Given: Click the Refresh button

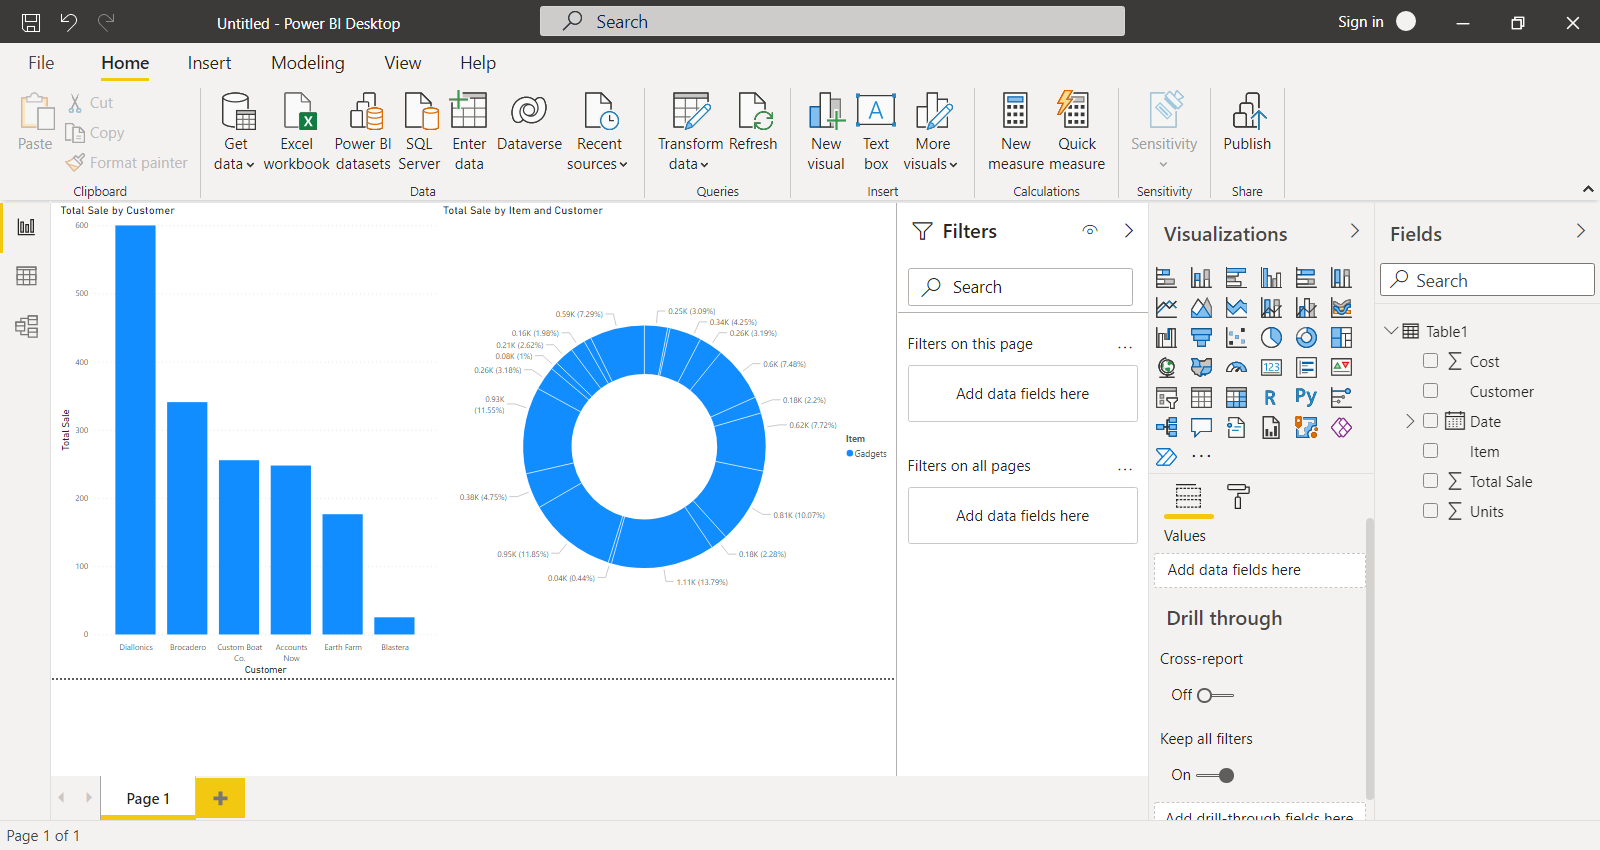Looking at the screenshot, I should (x=753, y=124).
